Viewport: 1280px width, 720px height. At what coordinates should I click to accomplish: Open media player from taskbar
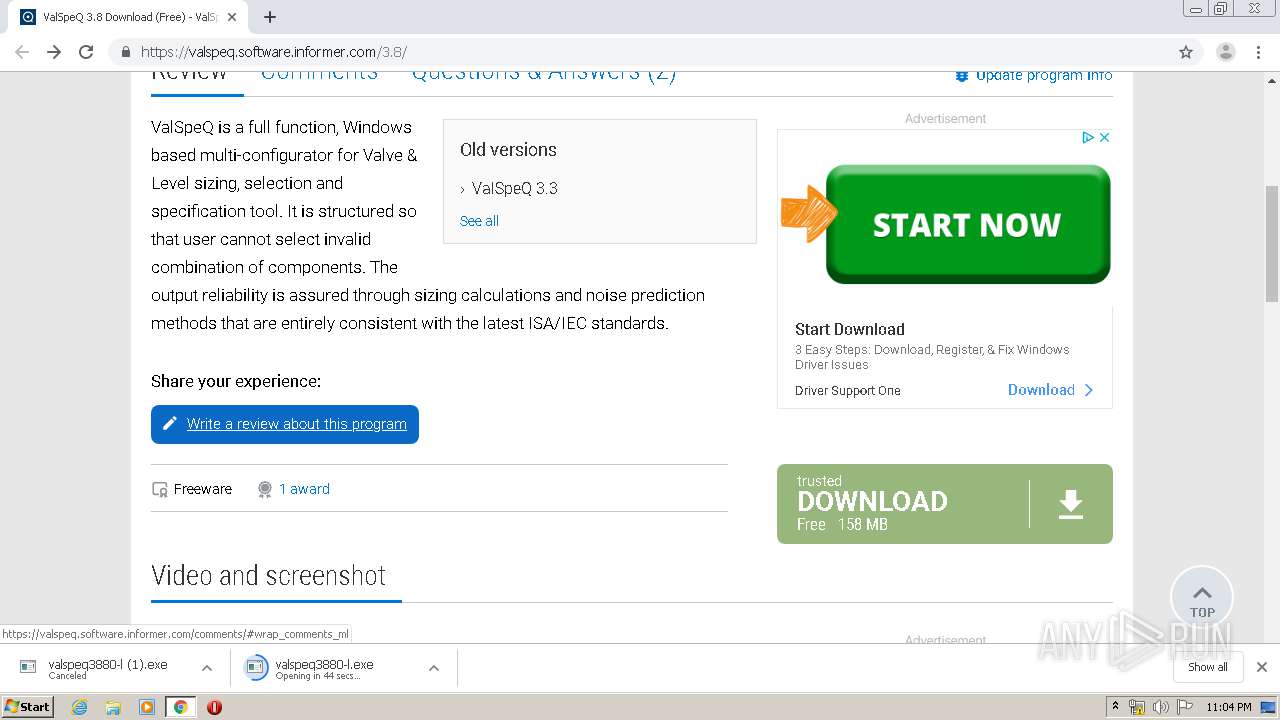point(147,707)
